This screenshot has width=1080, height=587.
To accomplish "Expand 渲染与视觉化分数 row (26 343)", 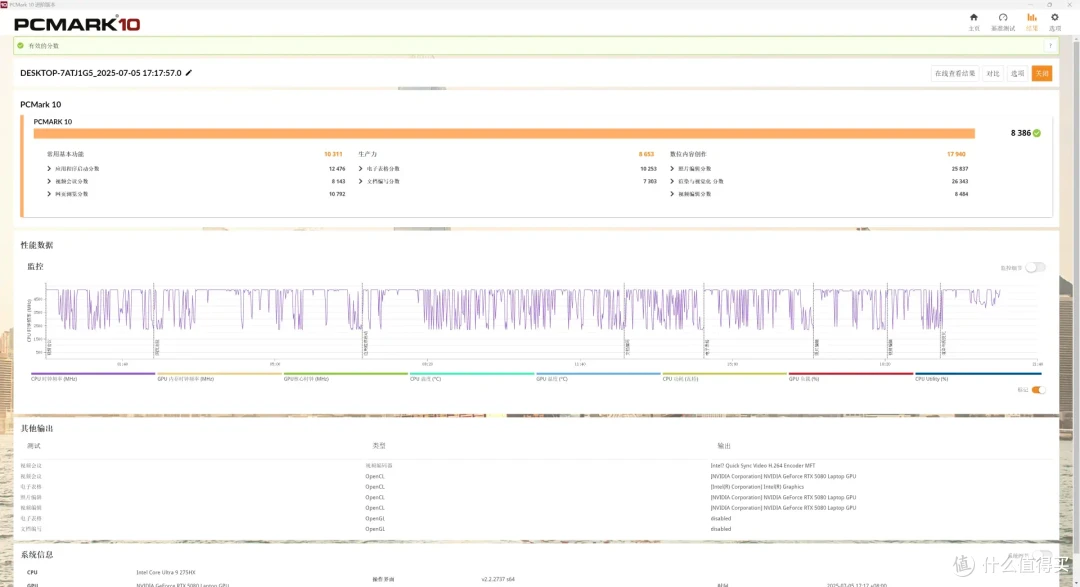I will pyautogui.click(x=672, y=181).
